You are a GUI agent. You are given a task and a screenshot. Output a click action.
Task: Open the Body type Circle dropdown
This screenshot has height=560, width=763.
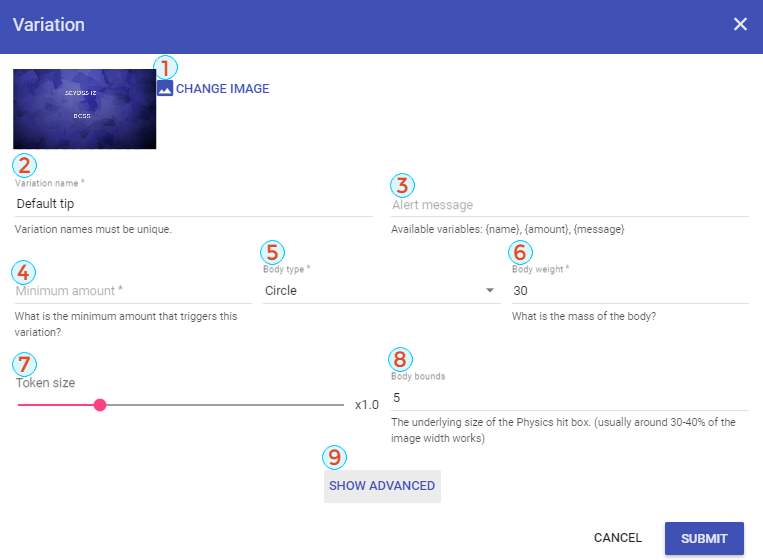pos(382,290)
